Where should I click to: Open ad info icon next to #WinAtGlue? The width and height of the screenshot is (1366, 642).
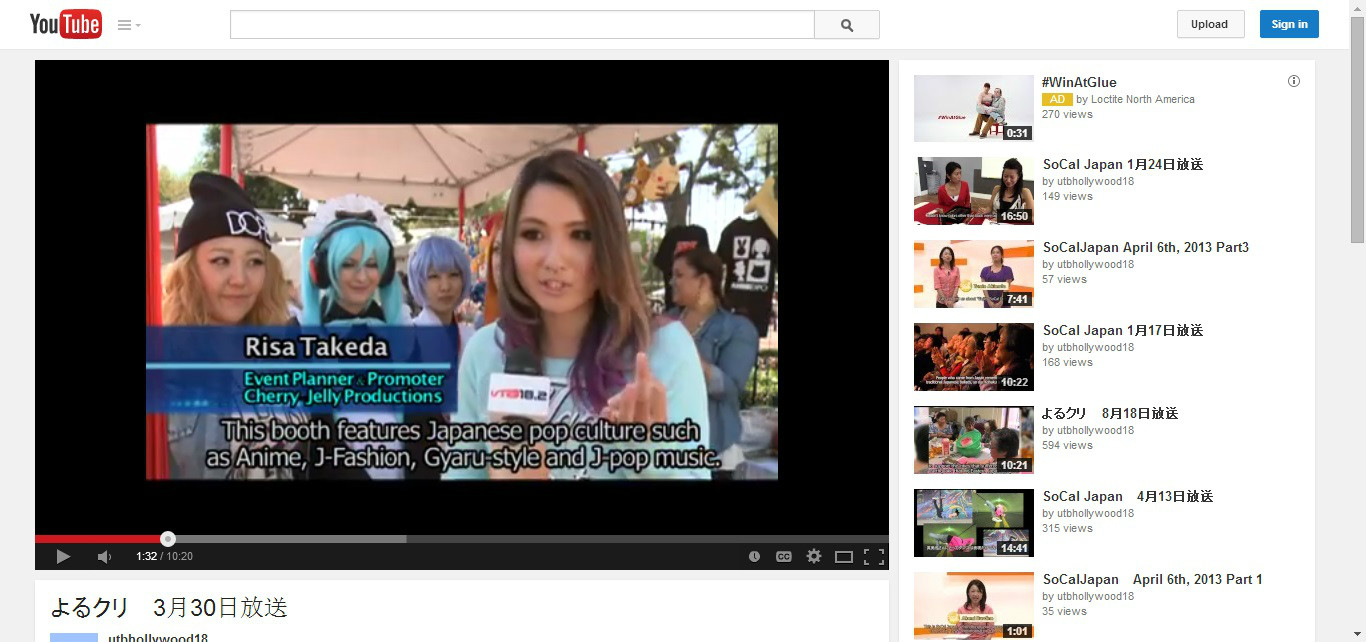[x=1294, y=81]
